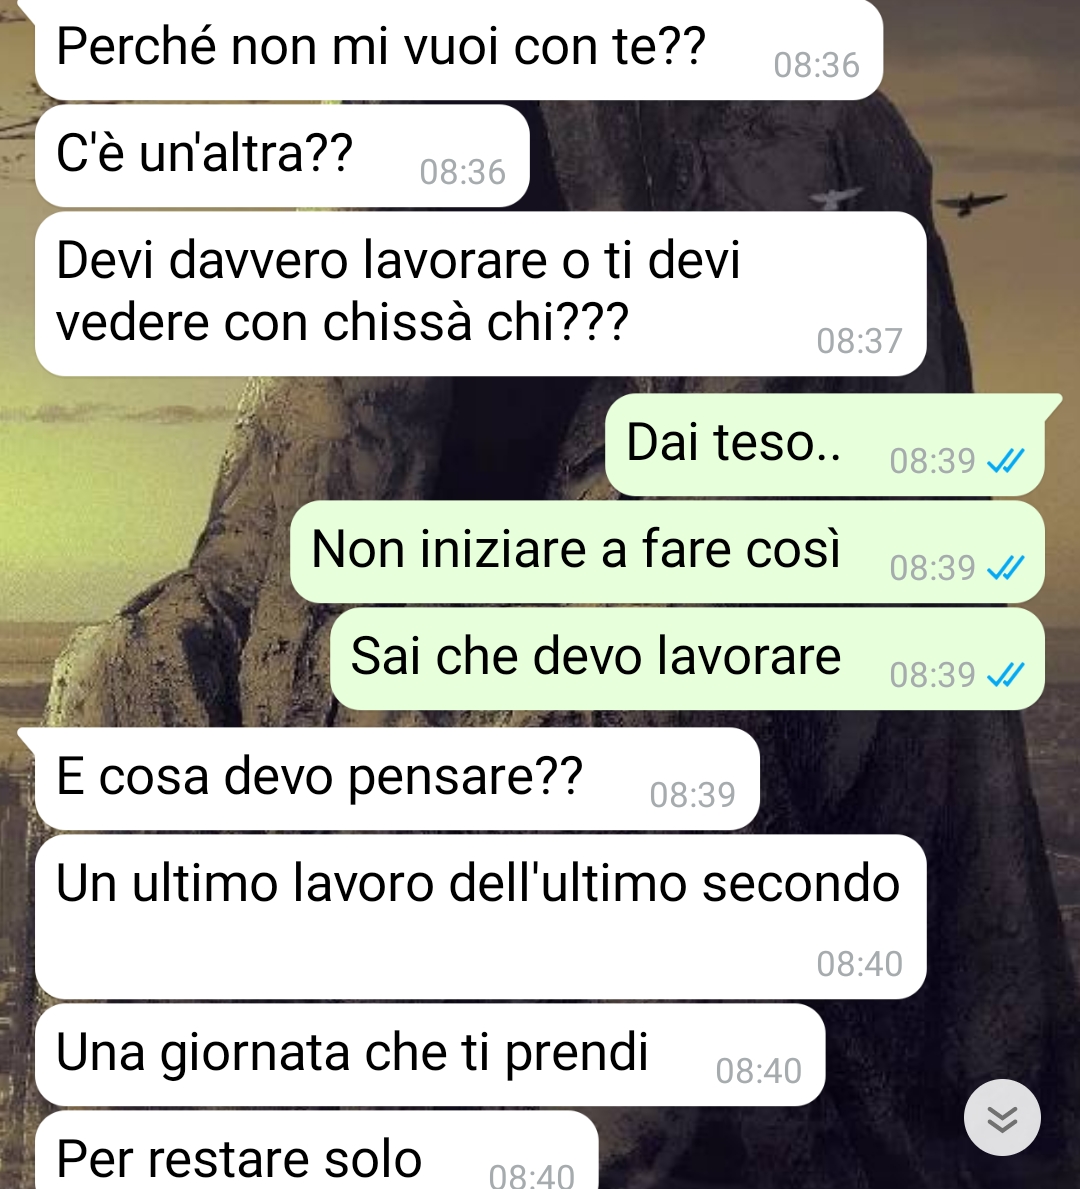
Task: Tap message "Devi davvero lavorare o ti devi vedere"
Action: click(480, 293)
